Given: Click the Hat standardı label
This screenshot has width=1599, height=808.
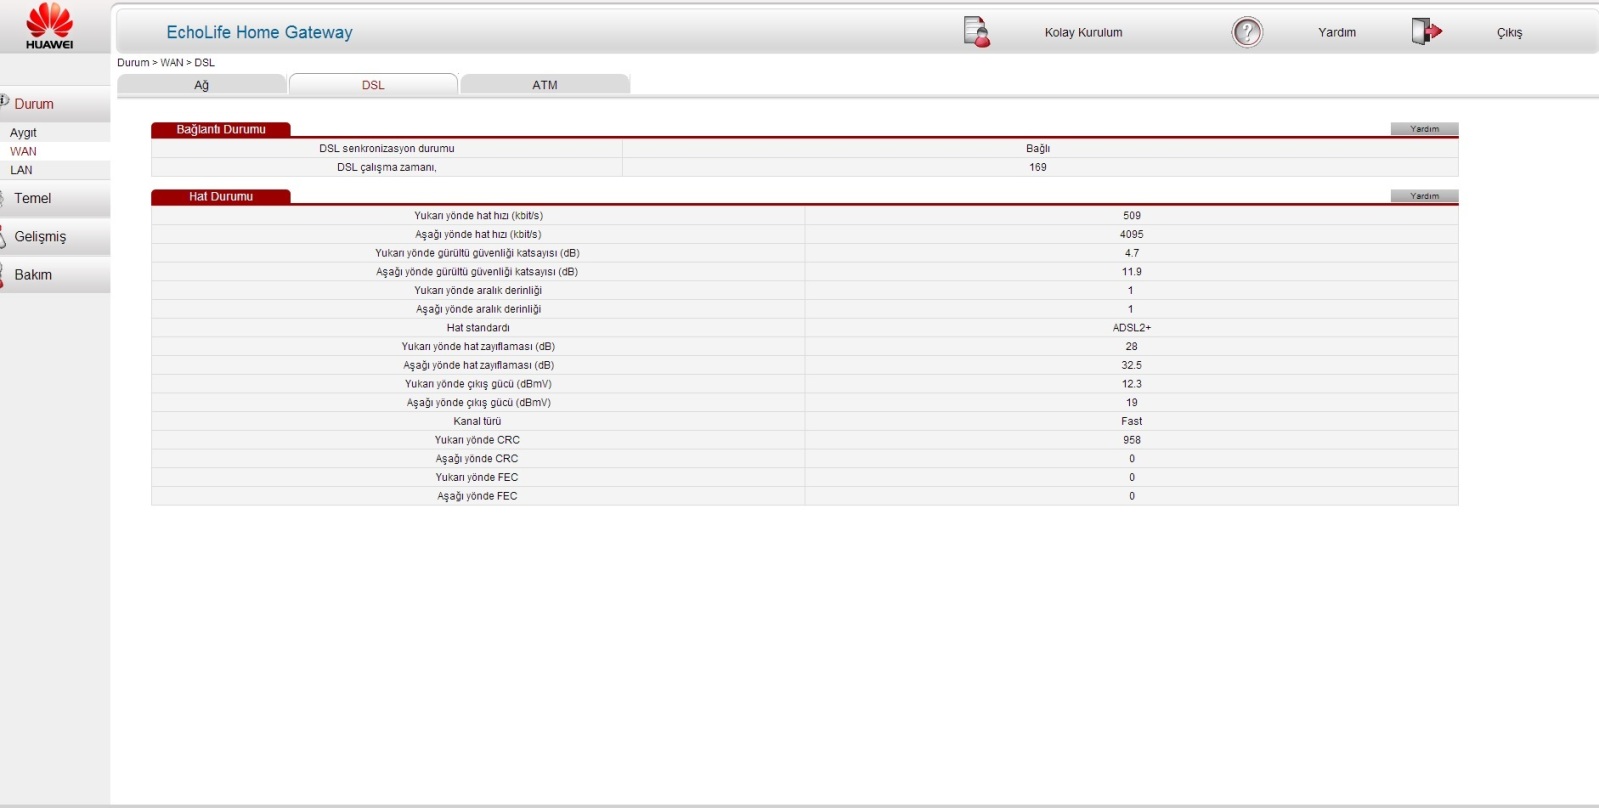Looking at the screenshot, I should tap(478, 328).
